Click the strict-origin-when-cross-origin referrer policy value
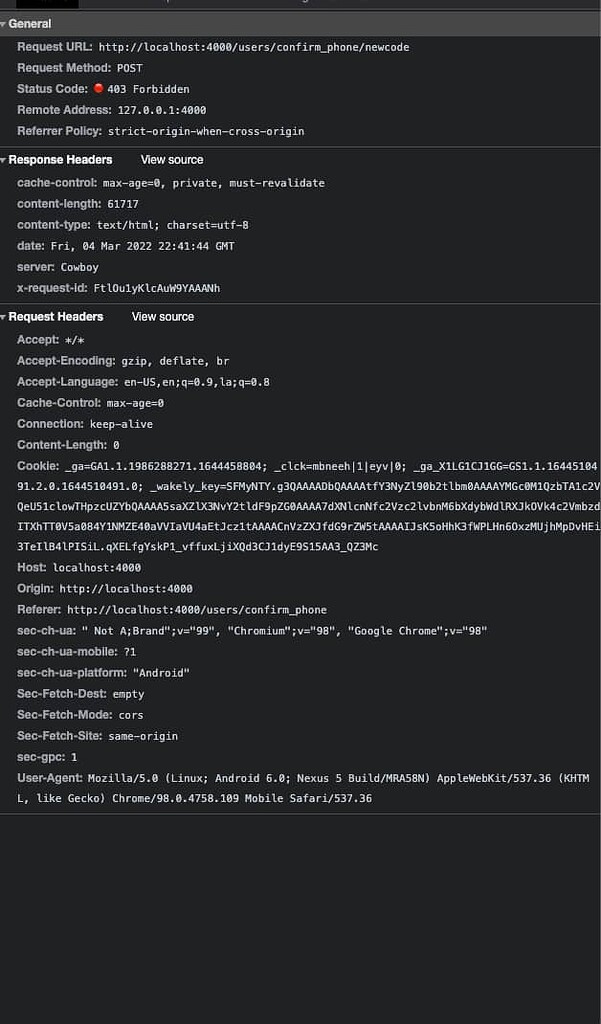Image resolution: width=601 pixels, height=1024 pixels. coord(206,131)
